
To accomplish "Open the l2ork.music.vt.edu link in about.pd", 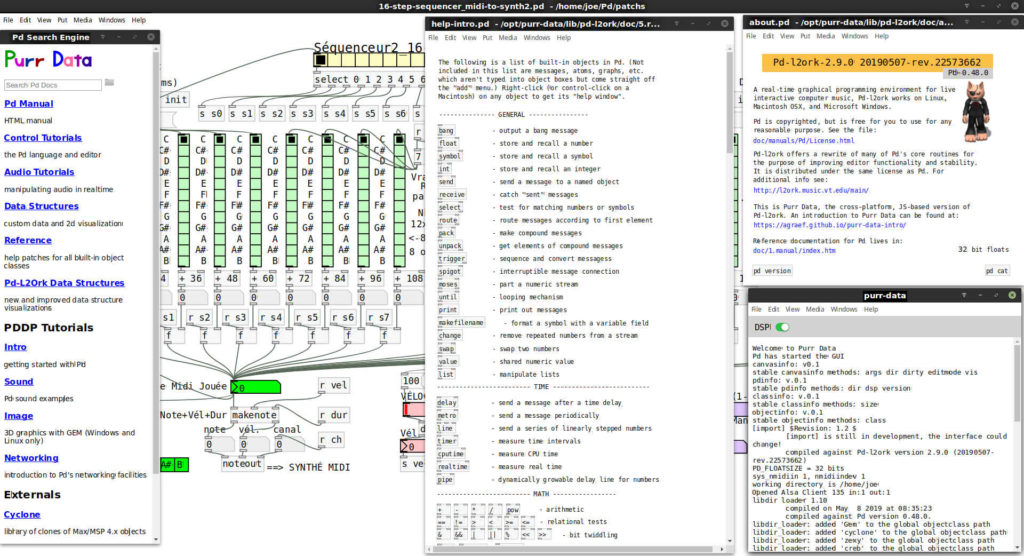I will pyautogui.click(x=810, y=190).
